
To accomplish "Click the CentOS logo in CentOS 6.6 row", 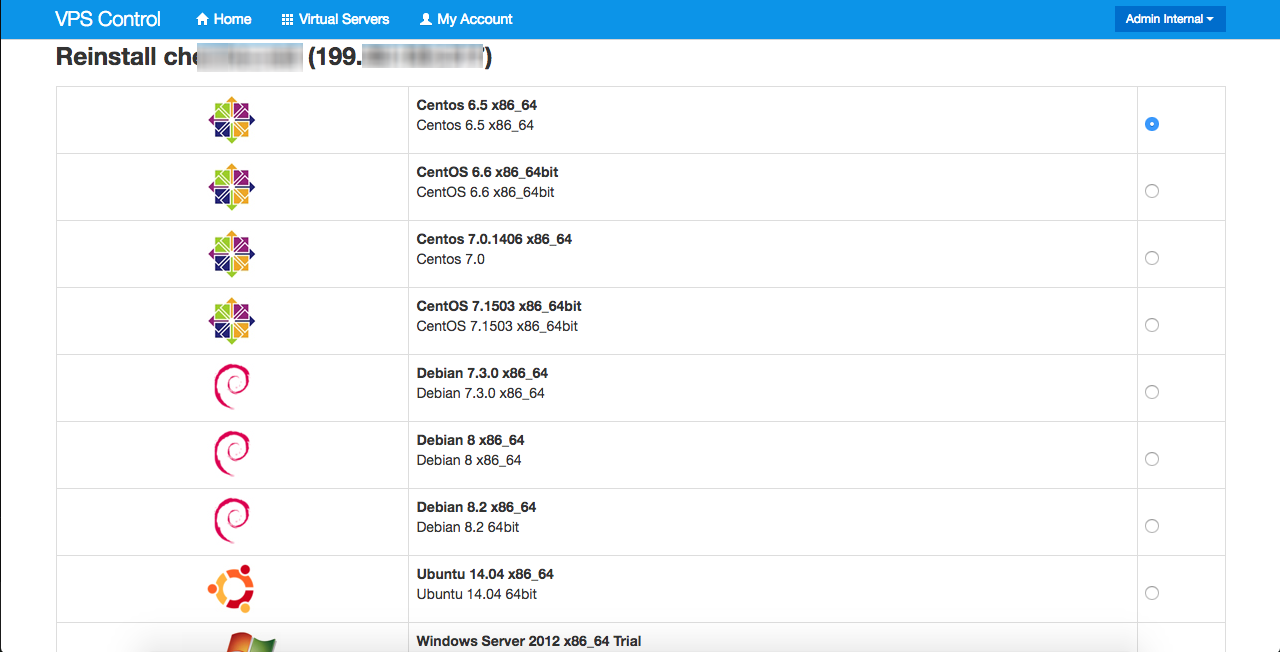I will click(x=232, y=187).
